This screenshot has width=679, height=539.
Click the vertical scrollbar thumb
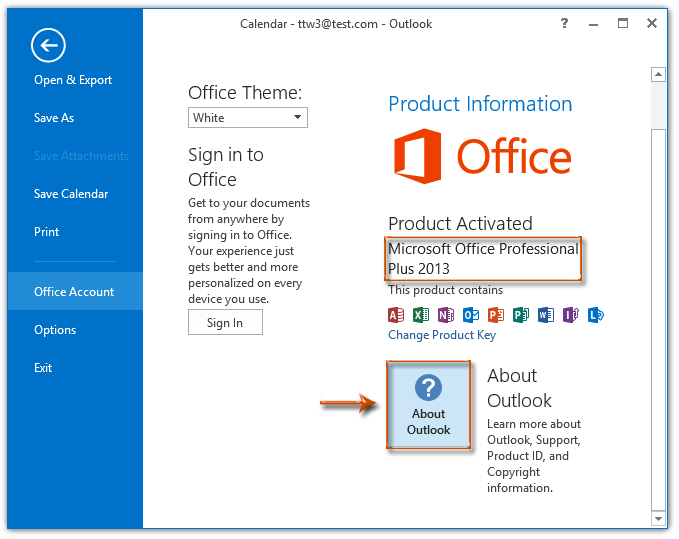click(x=658, y=320)
